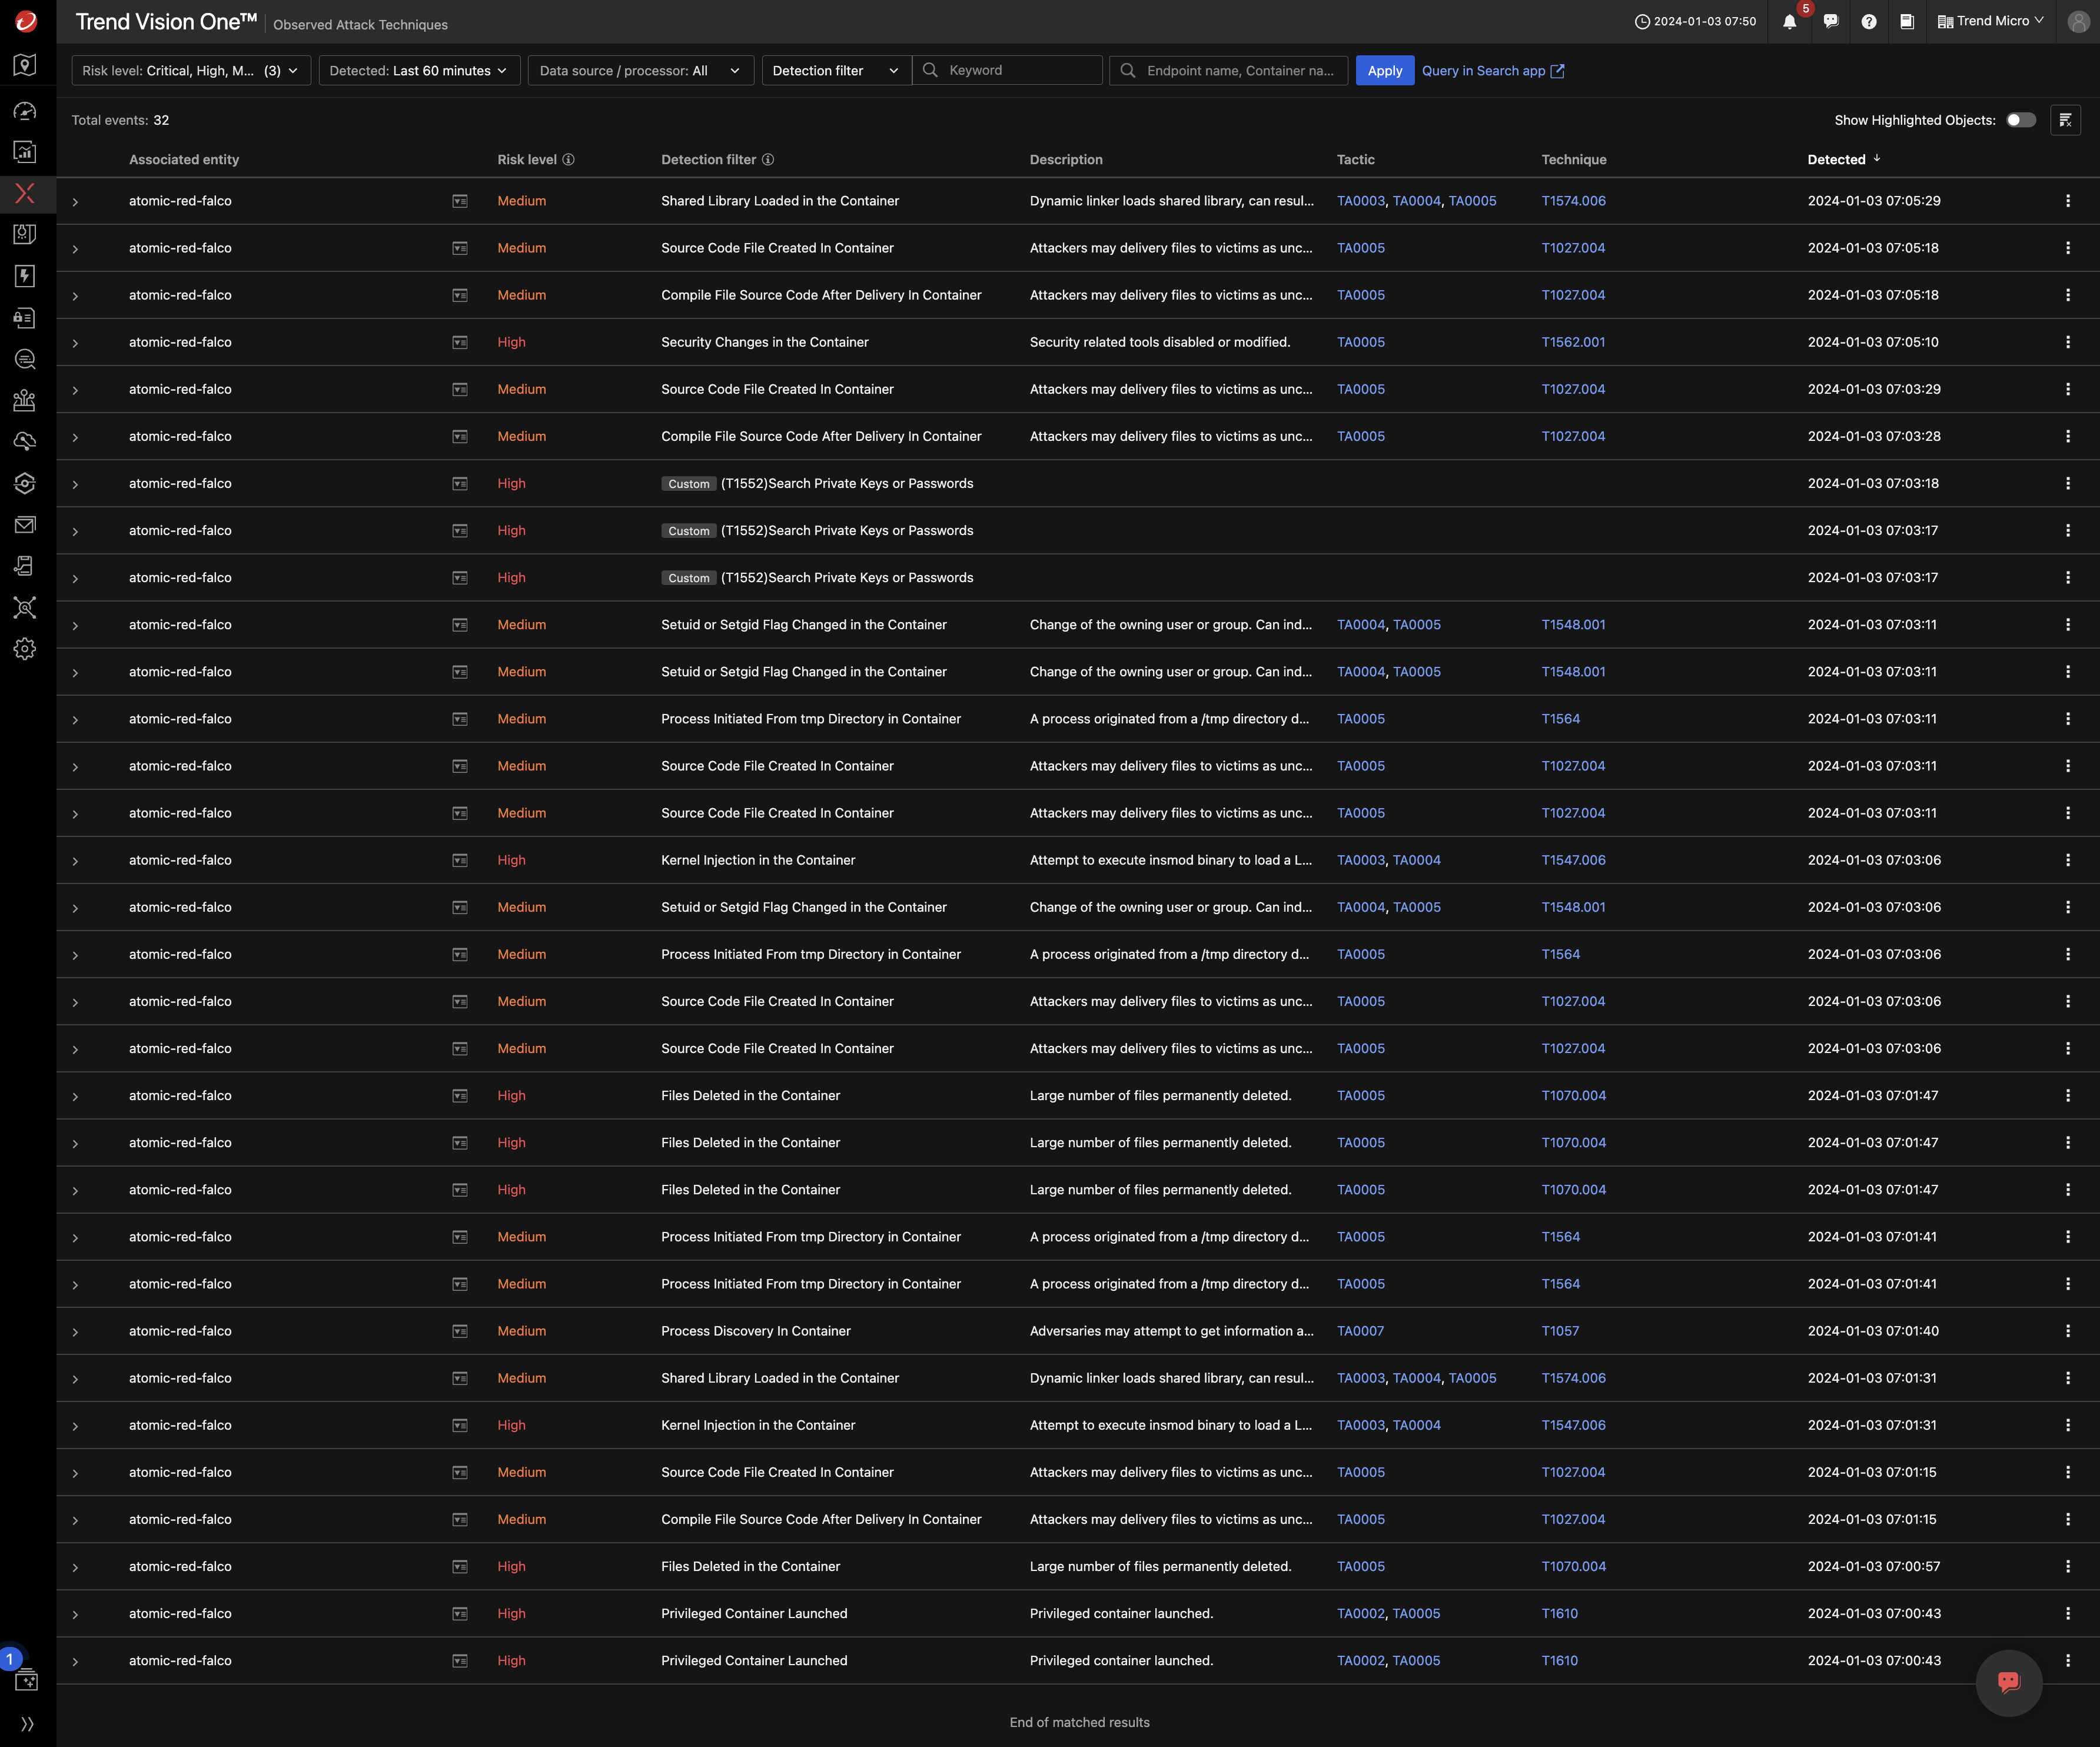Click the Associated entity column header

(184, 160)
